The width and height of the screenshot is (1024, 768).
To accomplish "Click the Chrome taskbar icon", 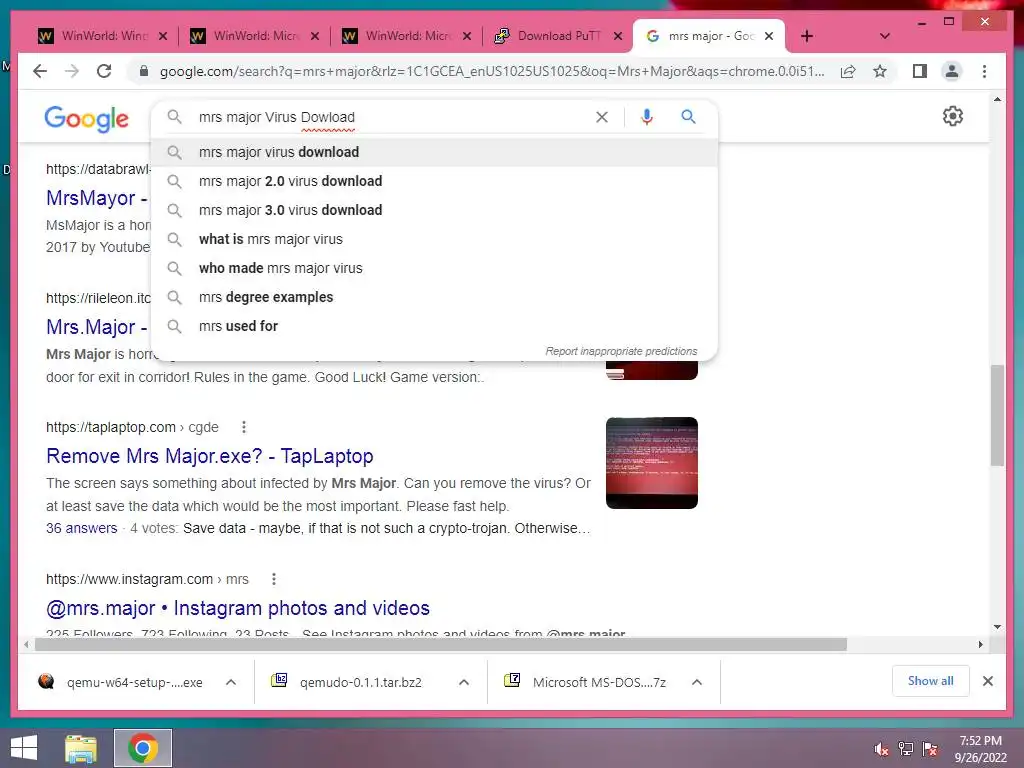I will 143,748.
